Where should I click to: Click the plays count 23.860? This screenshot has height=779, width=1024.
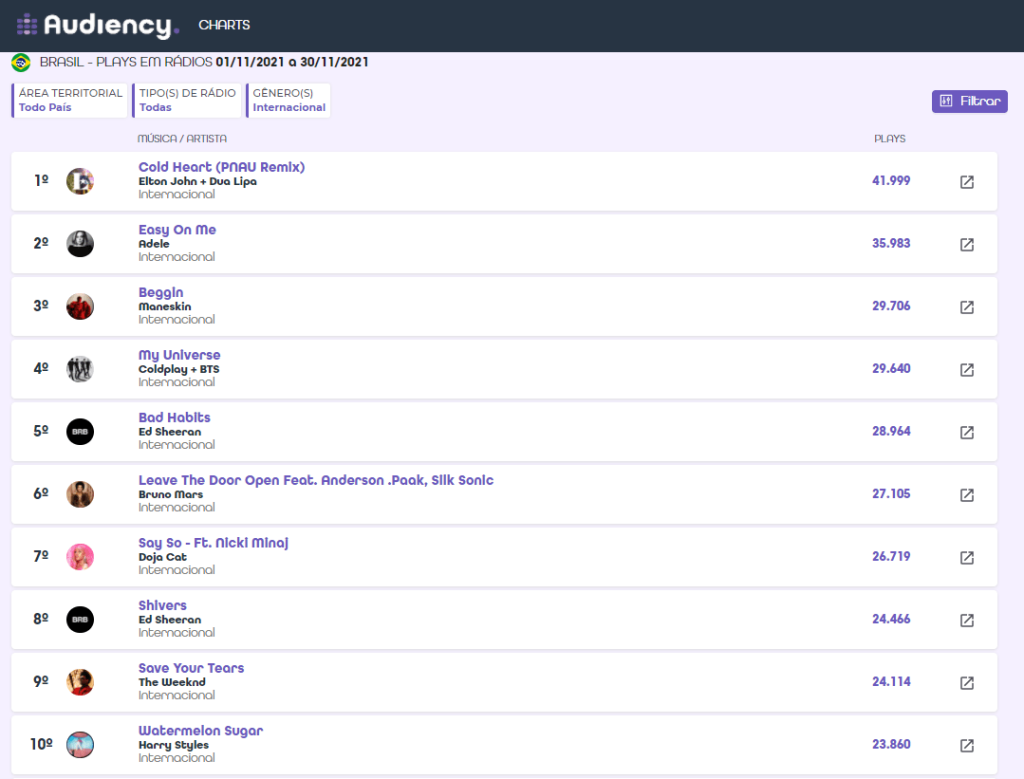[891, 745]
